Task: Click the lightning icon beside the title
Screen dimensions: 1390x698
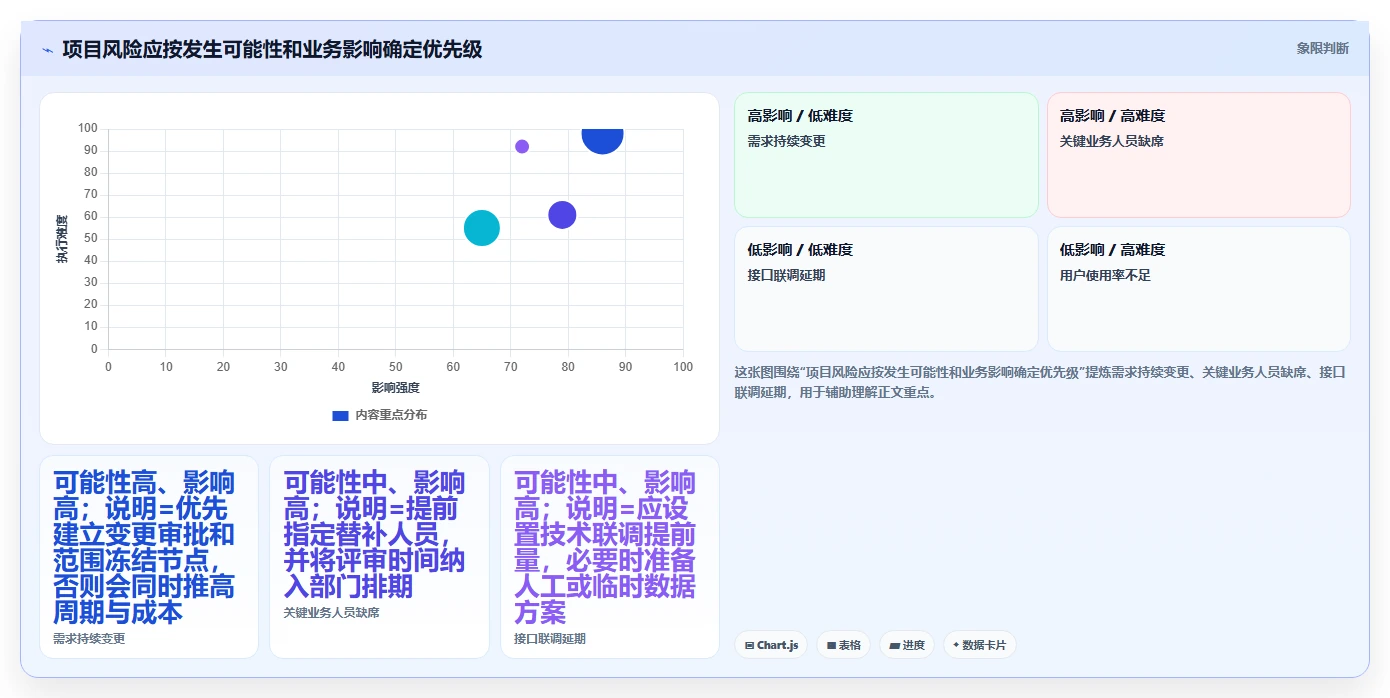Action: pos(47,50)
